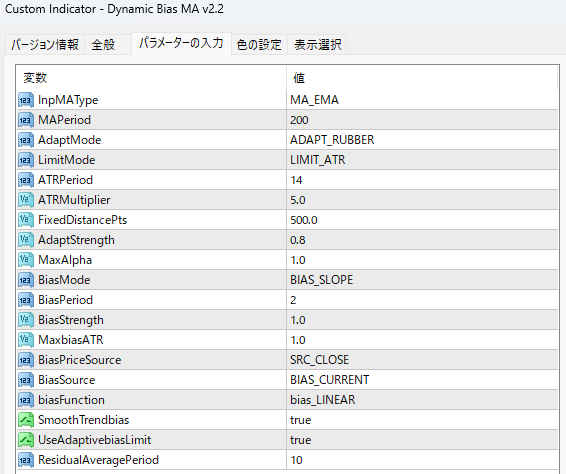Click the icon beside ResidualAveragePeriod
This screenshot has width=566, height=474.
(x=26, y=460)
